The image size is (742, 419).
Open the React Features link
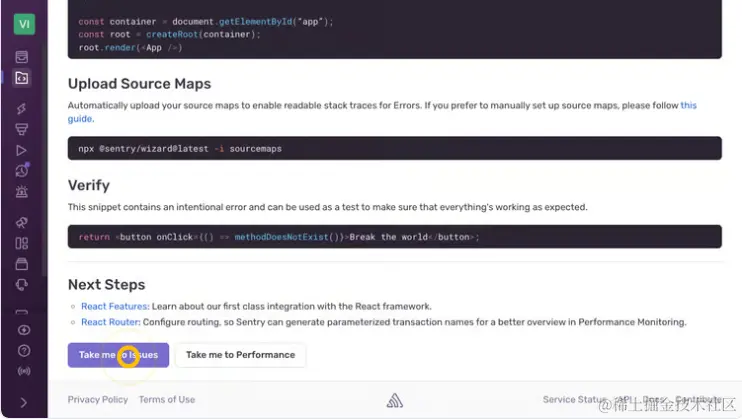click(115, 306)
